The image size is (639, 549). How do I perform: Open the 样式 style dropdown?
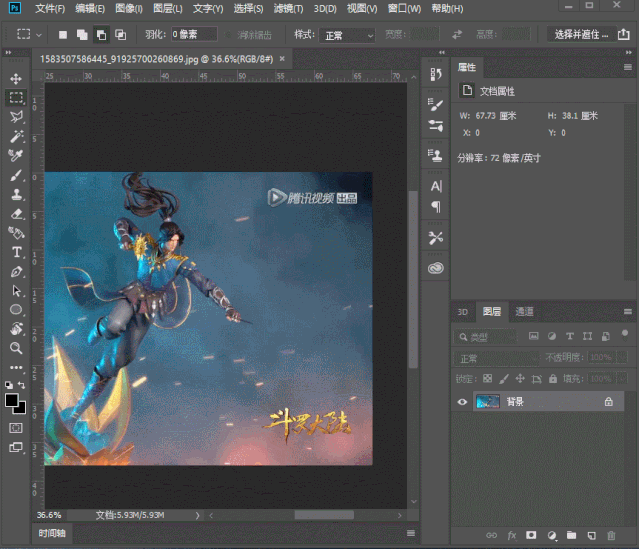tap(346, 35)
